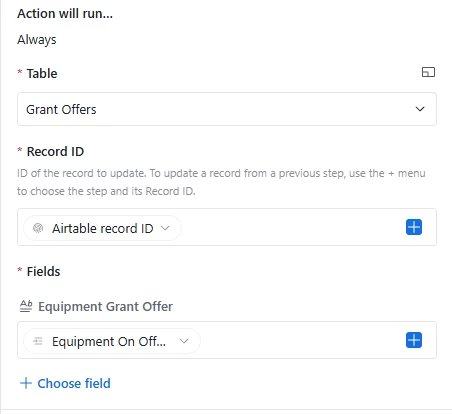Click the plus icon beside Choose field
The height and width of the screenshot is (414, 452).
[26, 383]
